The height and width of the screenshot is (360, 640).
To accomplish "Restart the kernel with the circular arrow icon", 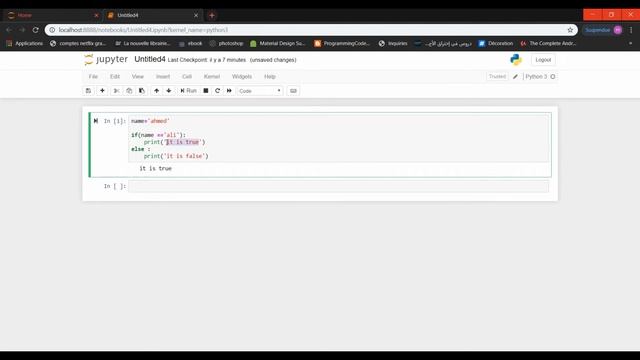I will 218,91.
